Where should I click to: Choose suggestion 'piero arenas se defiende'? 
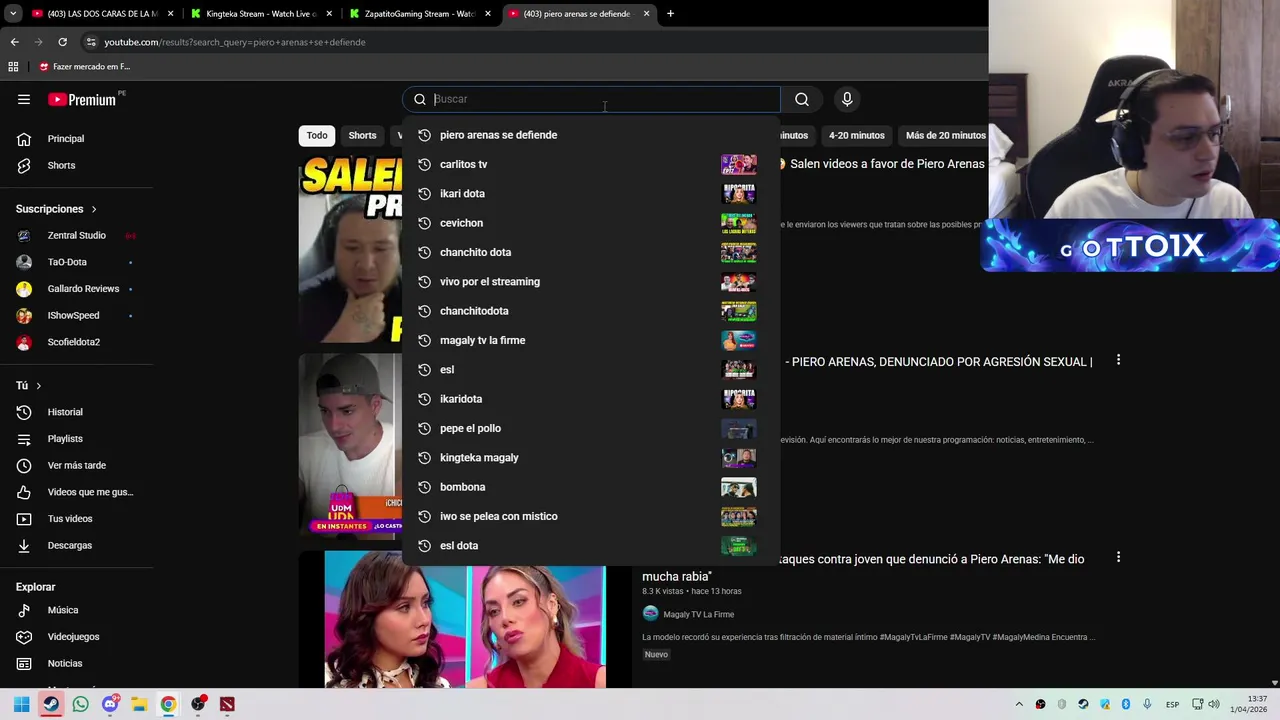coord(590,135)
